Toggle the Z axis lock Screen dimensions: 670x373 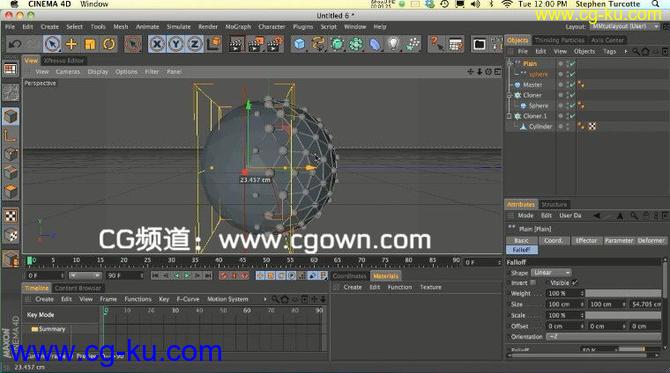pyautogui.click(x=194, y=44)
